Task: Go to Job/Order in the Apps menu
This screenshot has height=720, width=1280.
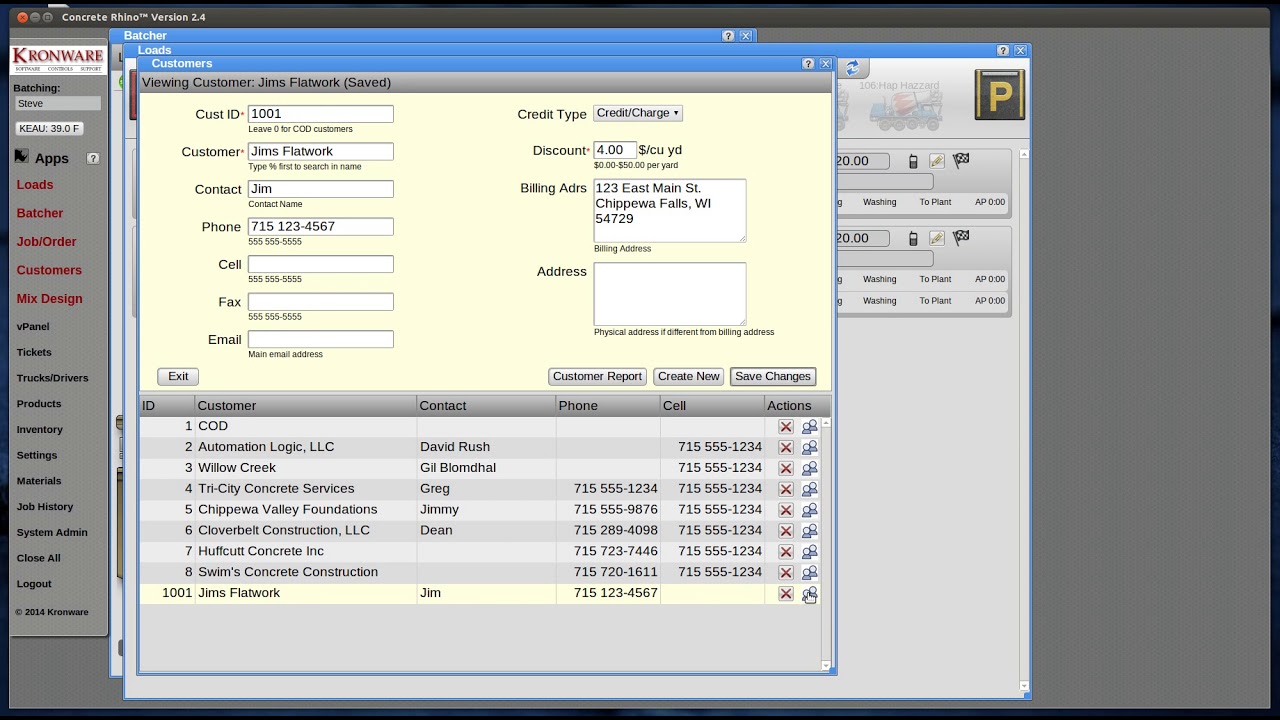Action: coord(46,242)
